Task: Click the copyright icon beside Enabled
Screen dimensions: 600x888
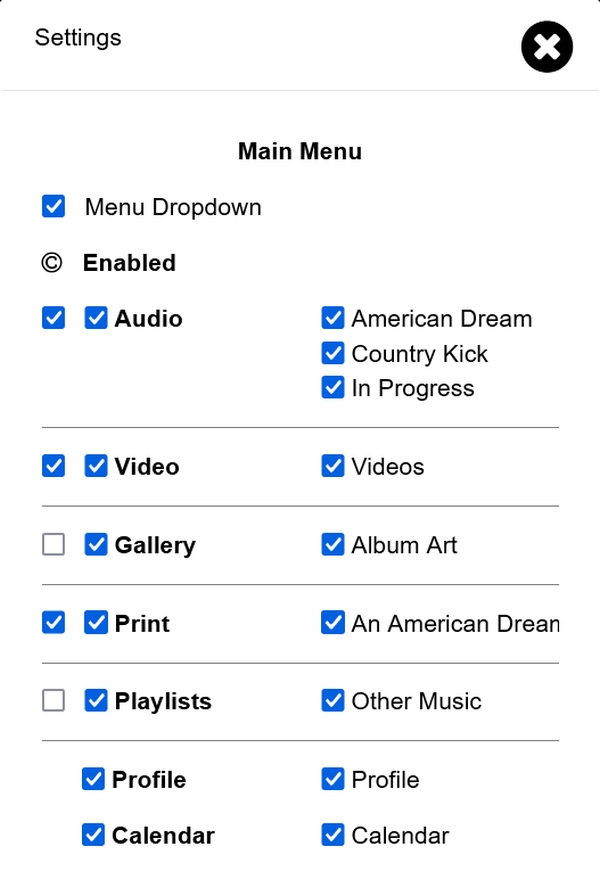Action: pyautogui.click(x=51, y=263)
